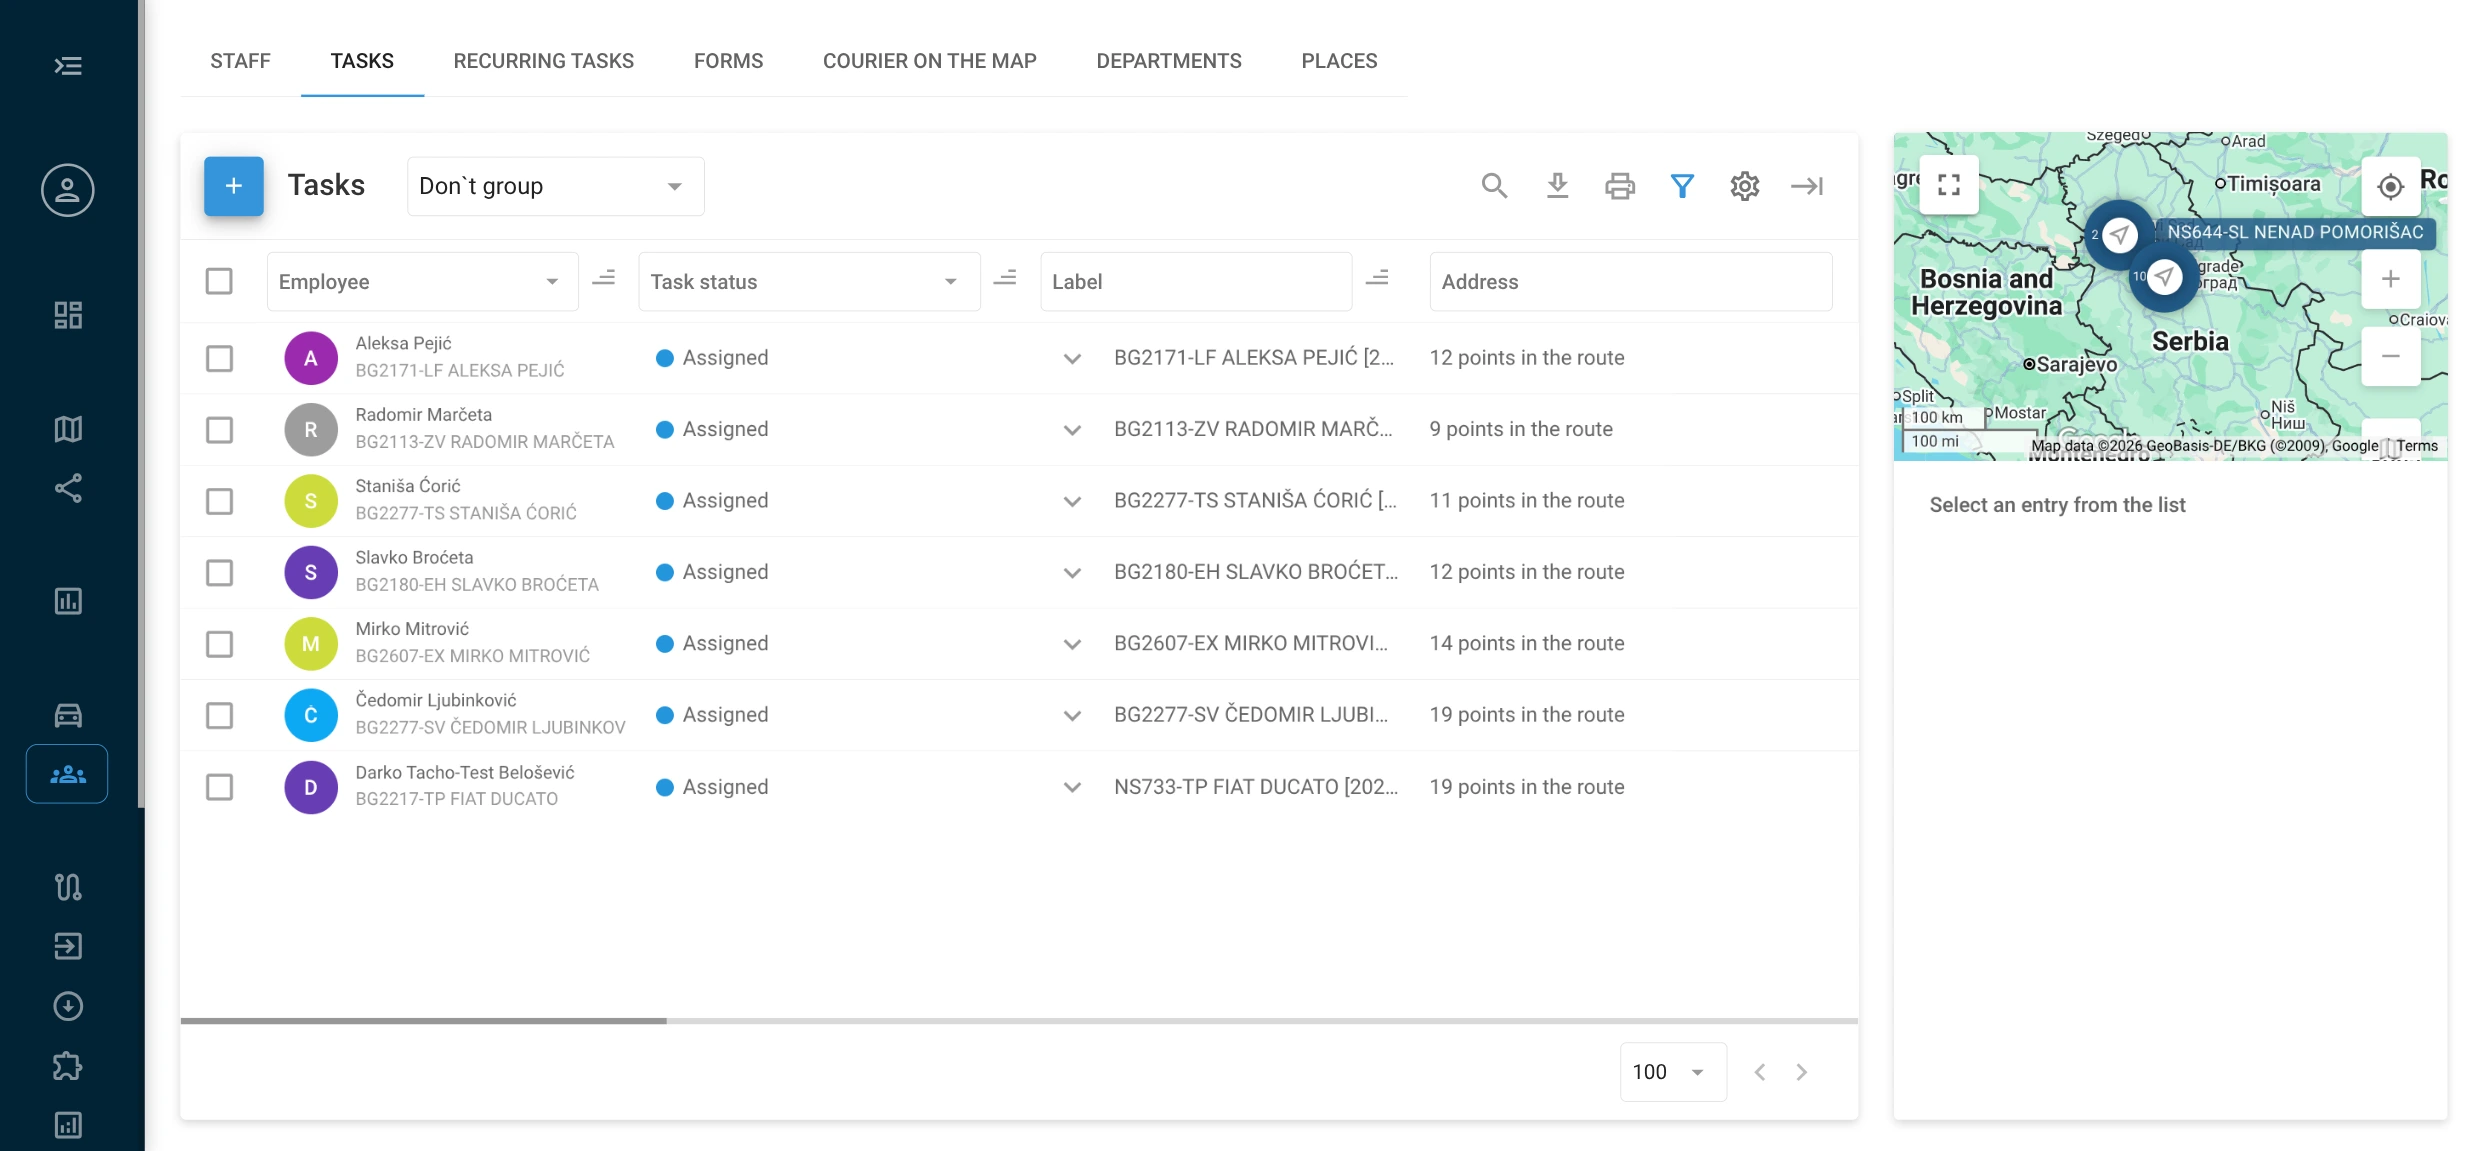
Task: Open the Task status filter dropdown
Action: click(x=809, y=282)
